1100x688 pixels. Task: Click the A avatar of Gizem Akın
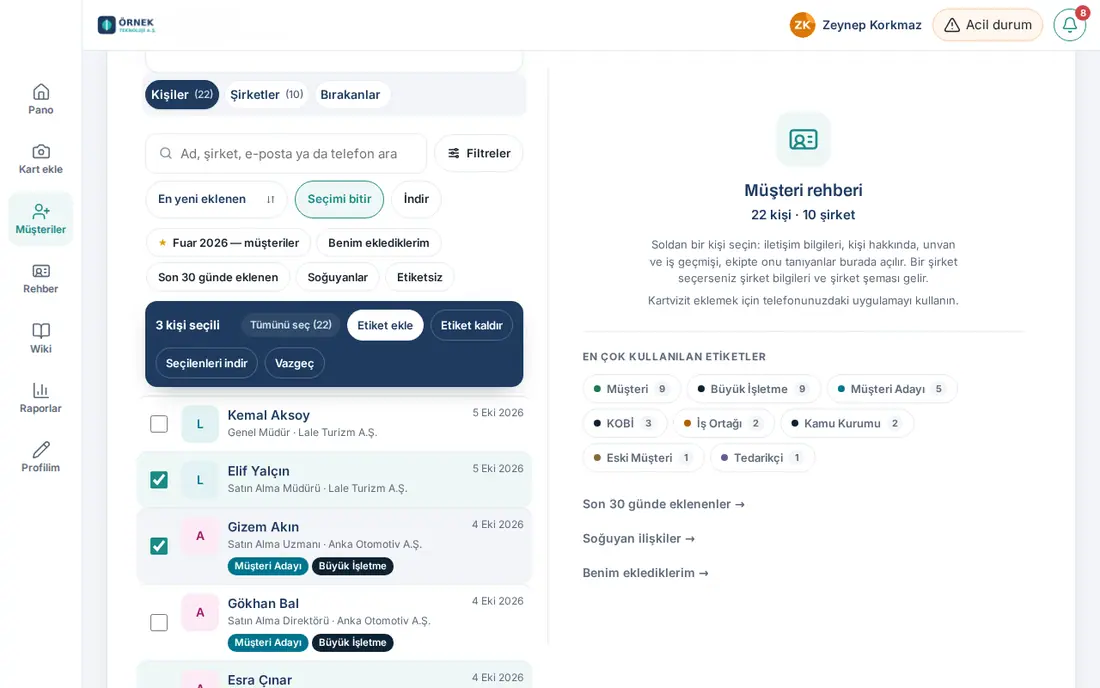tap(200, 536)
